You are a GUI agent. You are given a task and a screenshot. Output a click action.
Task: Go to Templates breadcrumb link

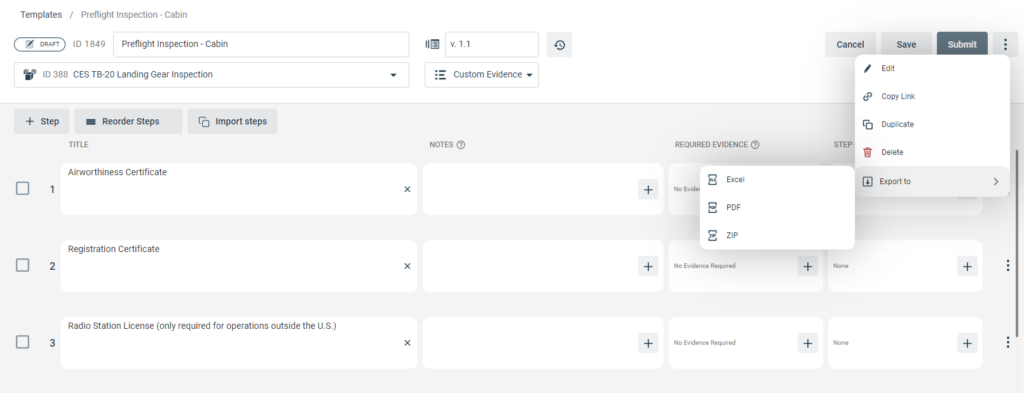point(41,14)
